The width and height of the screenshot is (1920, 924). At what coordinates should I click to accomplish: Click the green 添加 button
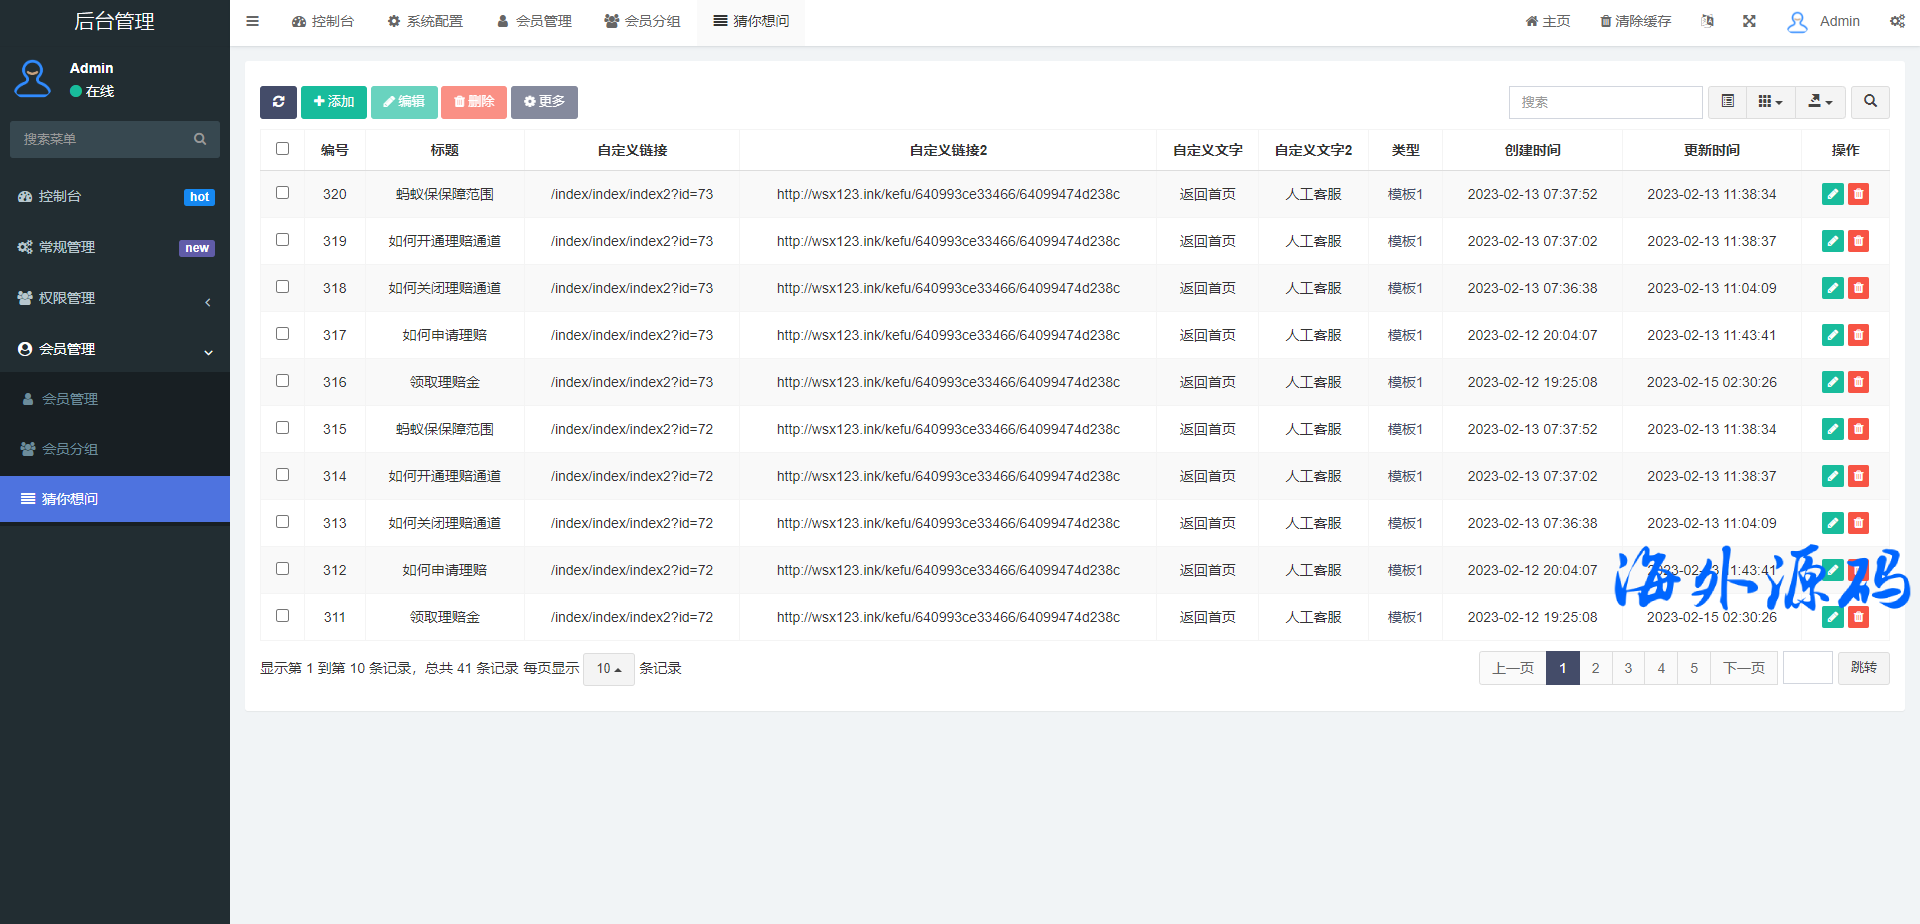click(334, 102)
